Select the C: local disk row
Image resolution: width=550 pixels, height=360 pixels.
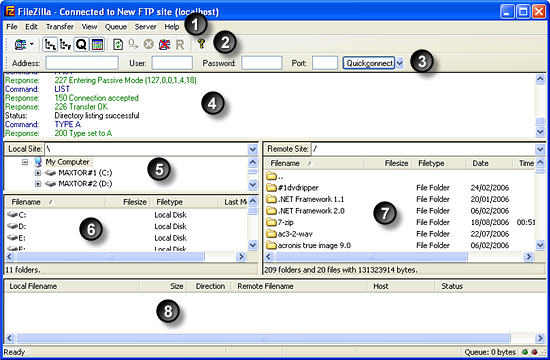[x=126, y=215]
